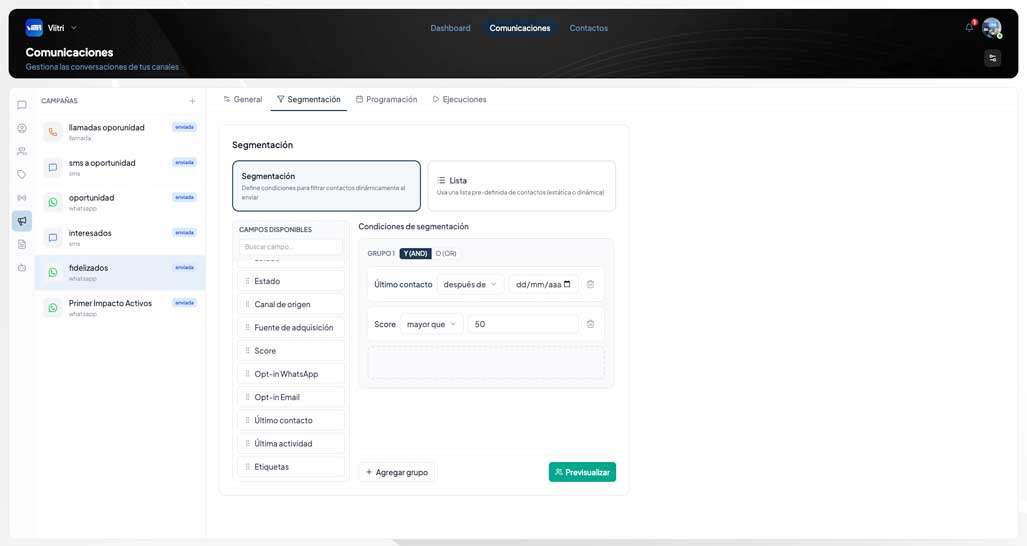Screen dimensions: 1027x546
Task: Choose the Segmentación mode card
Action: point(326,186)
